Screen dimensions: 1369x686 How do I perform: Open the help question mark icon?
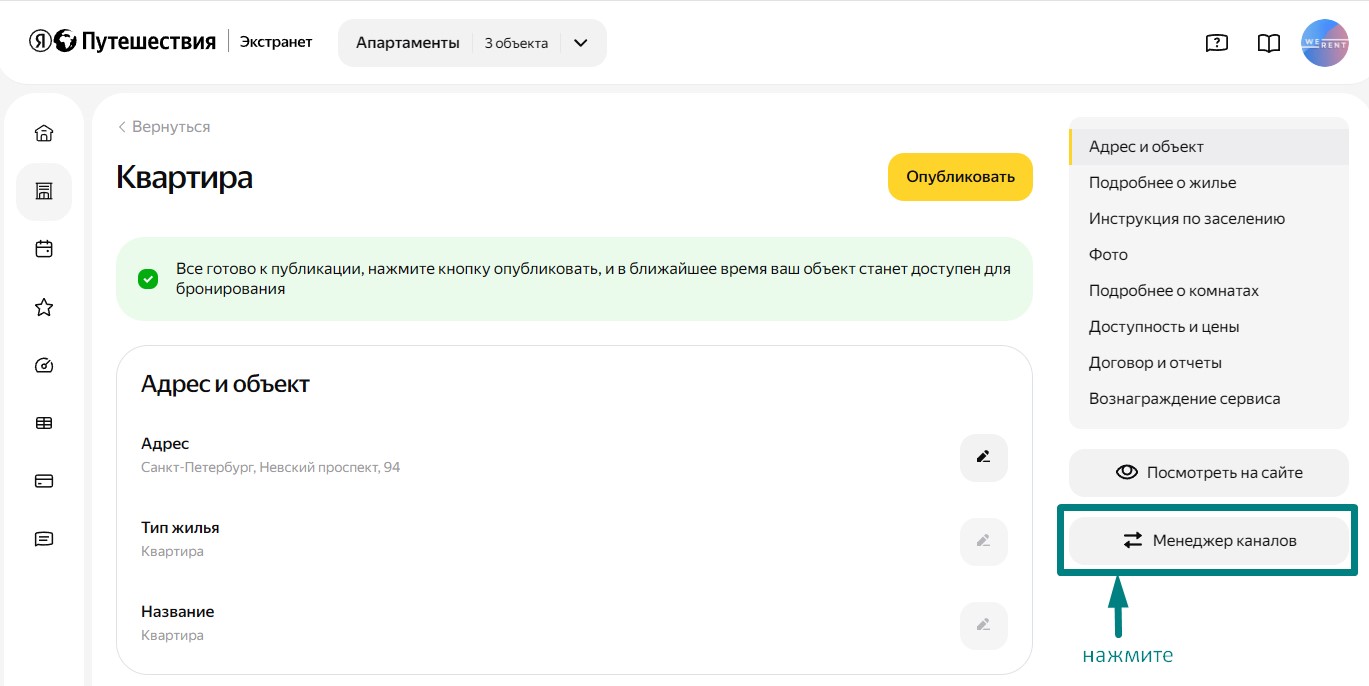1217,43
